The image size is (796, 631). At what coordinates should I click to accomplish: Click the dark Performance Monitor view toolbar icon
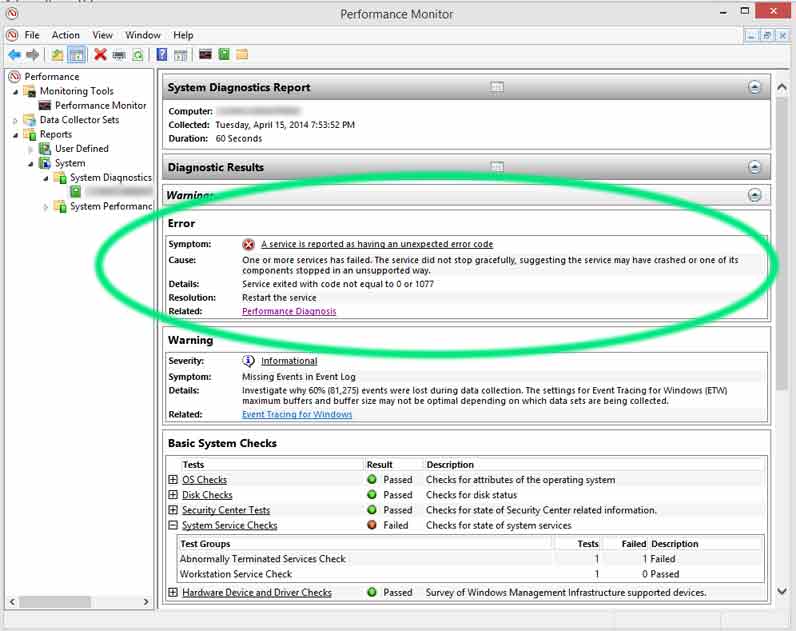click(x=205, y=54)
